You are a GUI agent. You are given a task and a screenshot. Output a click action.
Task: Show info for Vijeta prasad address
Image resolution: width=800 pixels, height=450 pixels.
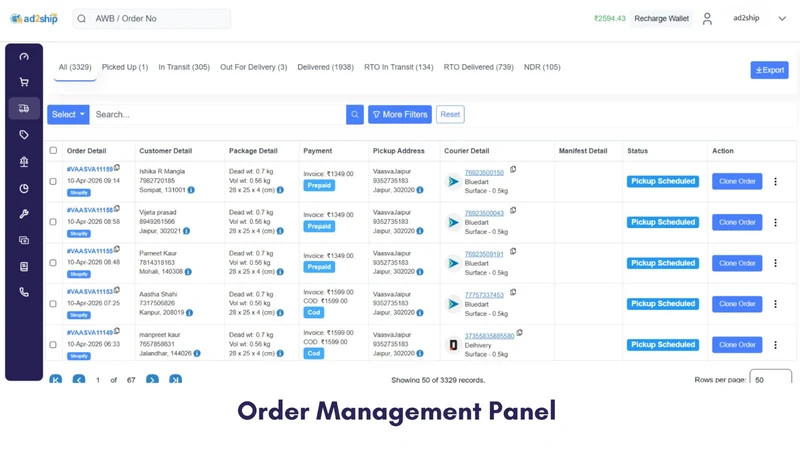(186, 231)
